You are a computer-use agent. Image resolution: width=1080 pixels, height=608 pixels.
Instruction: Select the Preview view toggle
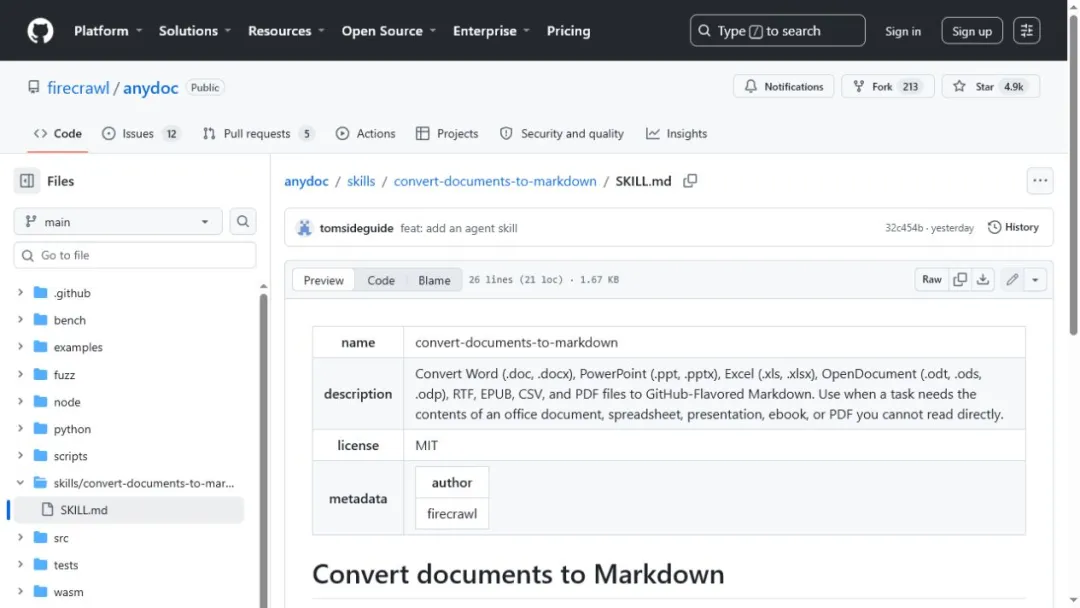[x=324, y=280]
